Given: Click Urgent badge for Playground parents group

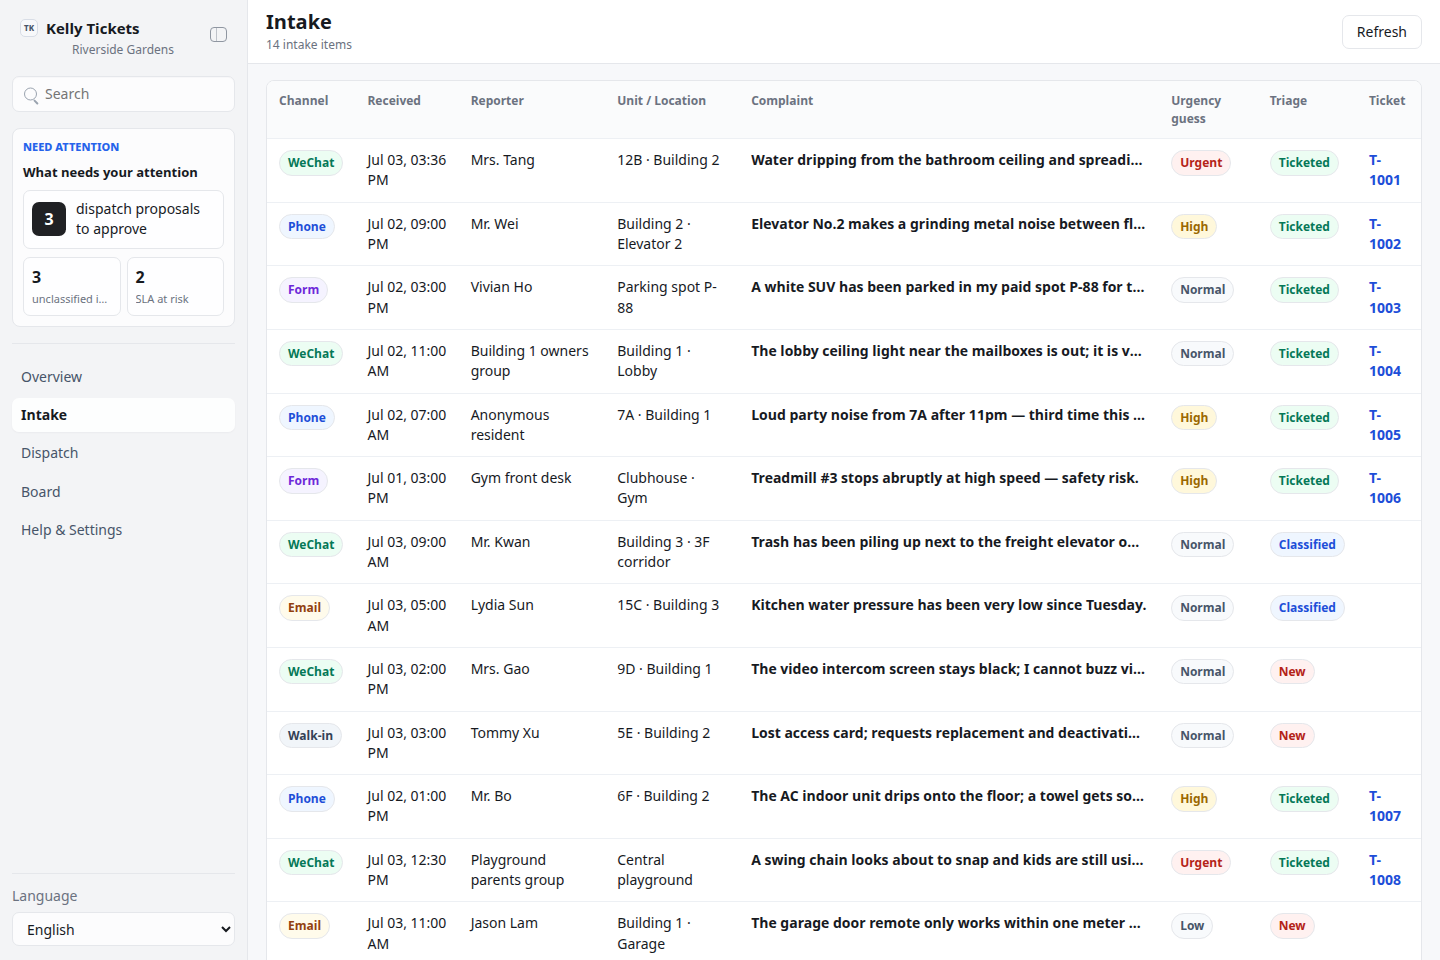Looking at the screenshot, I should click(1200, 863).
